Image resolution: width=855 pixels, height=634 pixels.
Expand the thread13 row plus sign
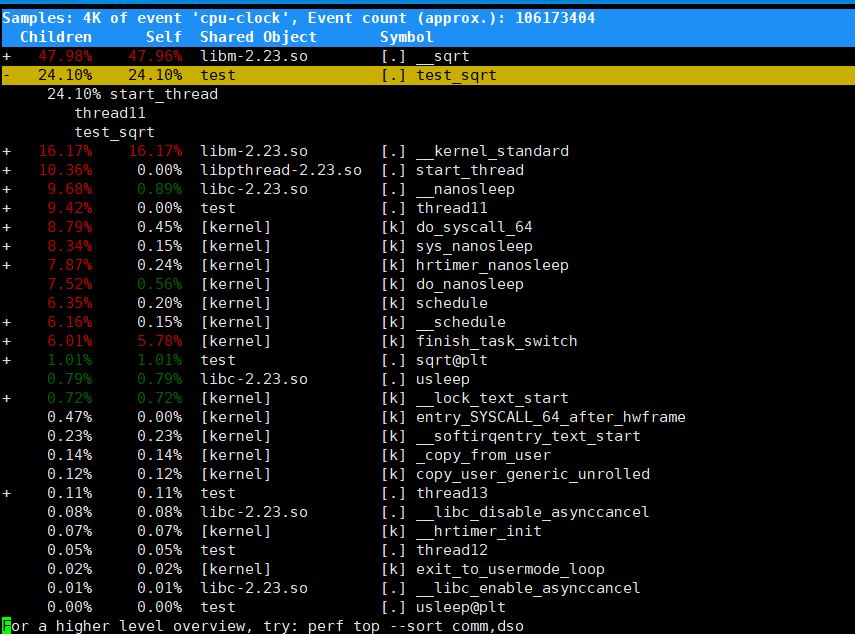pos(7,493)
